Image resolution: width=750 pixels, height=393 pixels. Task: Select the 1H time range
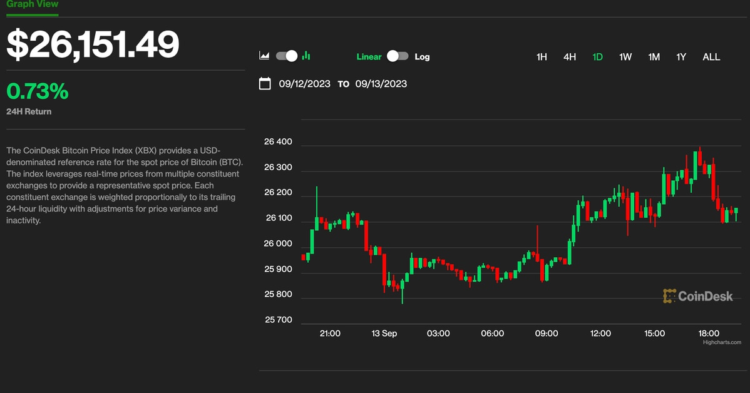[x=541, y=57]
